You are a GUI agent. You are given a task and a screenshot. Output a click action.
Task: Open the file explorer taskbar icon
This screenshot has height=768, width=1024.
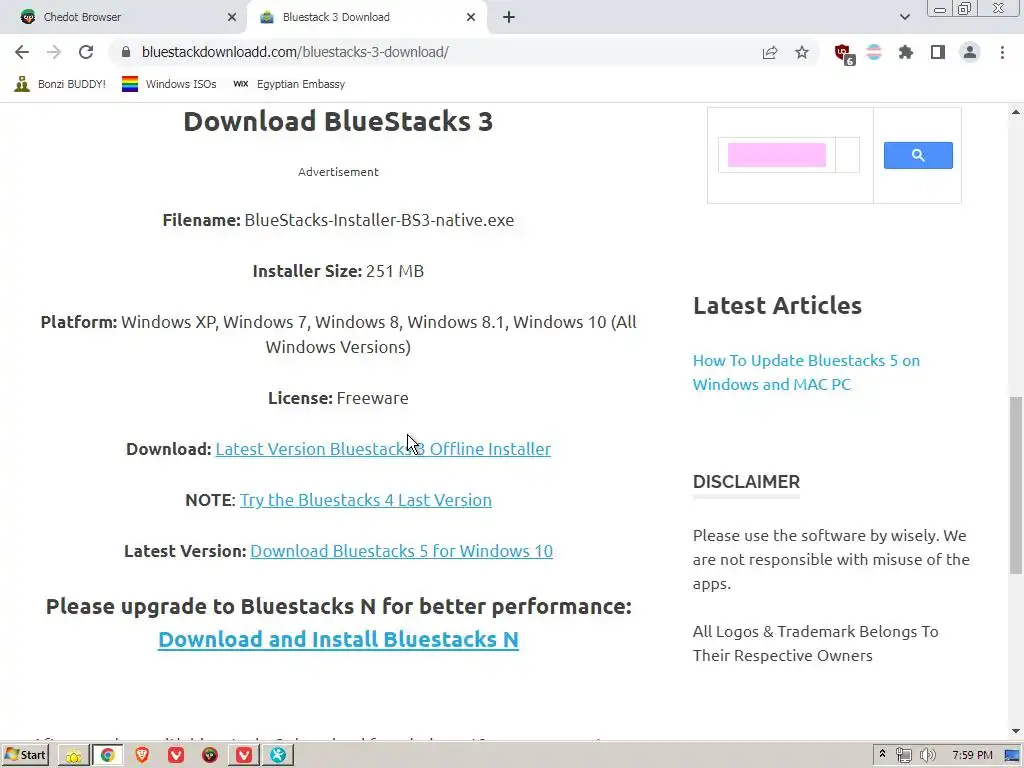pos(73,756)
